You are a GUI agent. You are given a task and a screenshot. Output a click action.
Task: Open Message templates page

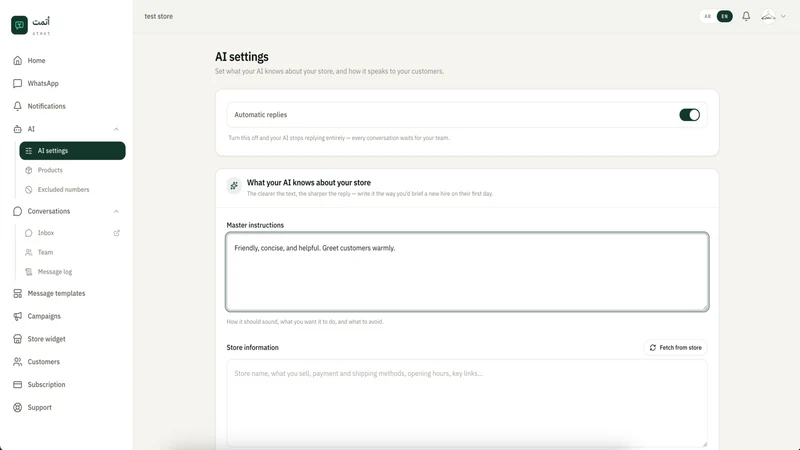coord(56,293)
